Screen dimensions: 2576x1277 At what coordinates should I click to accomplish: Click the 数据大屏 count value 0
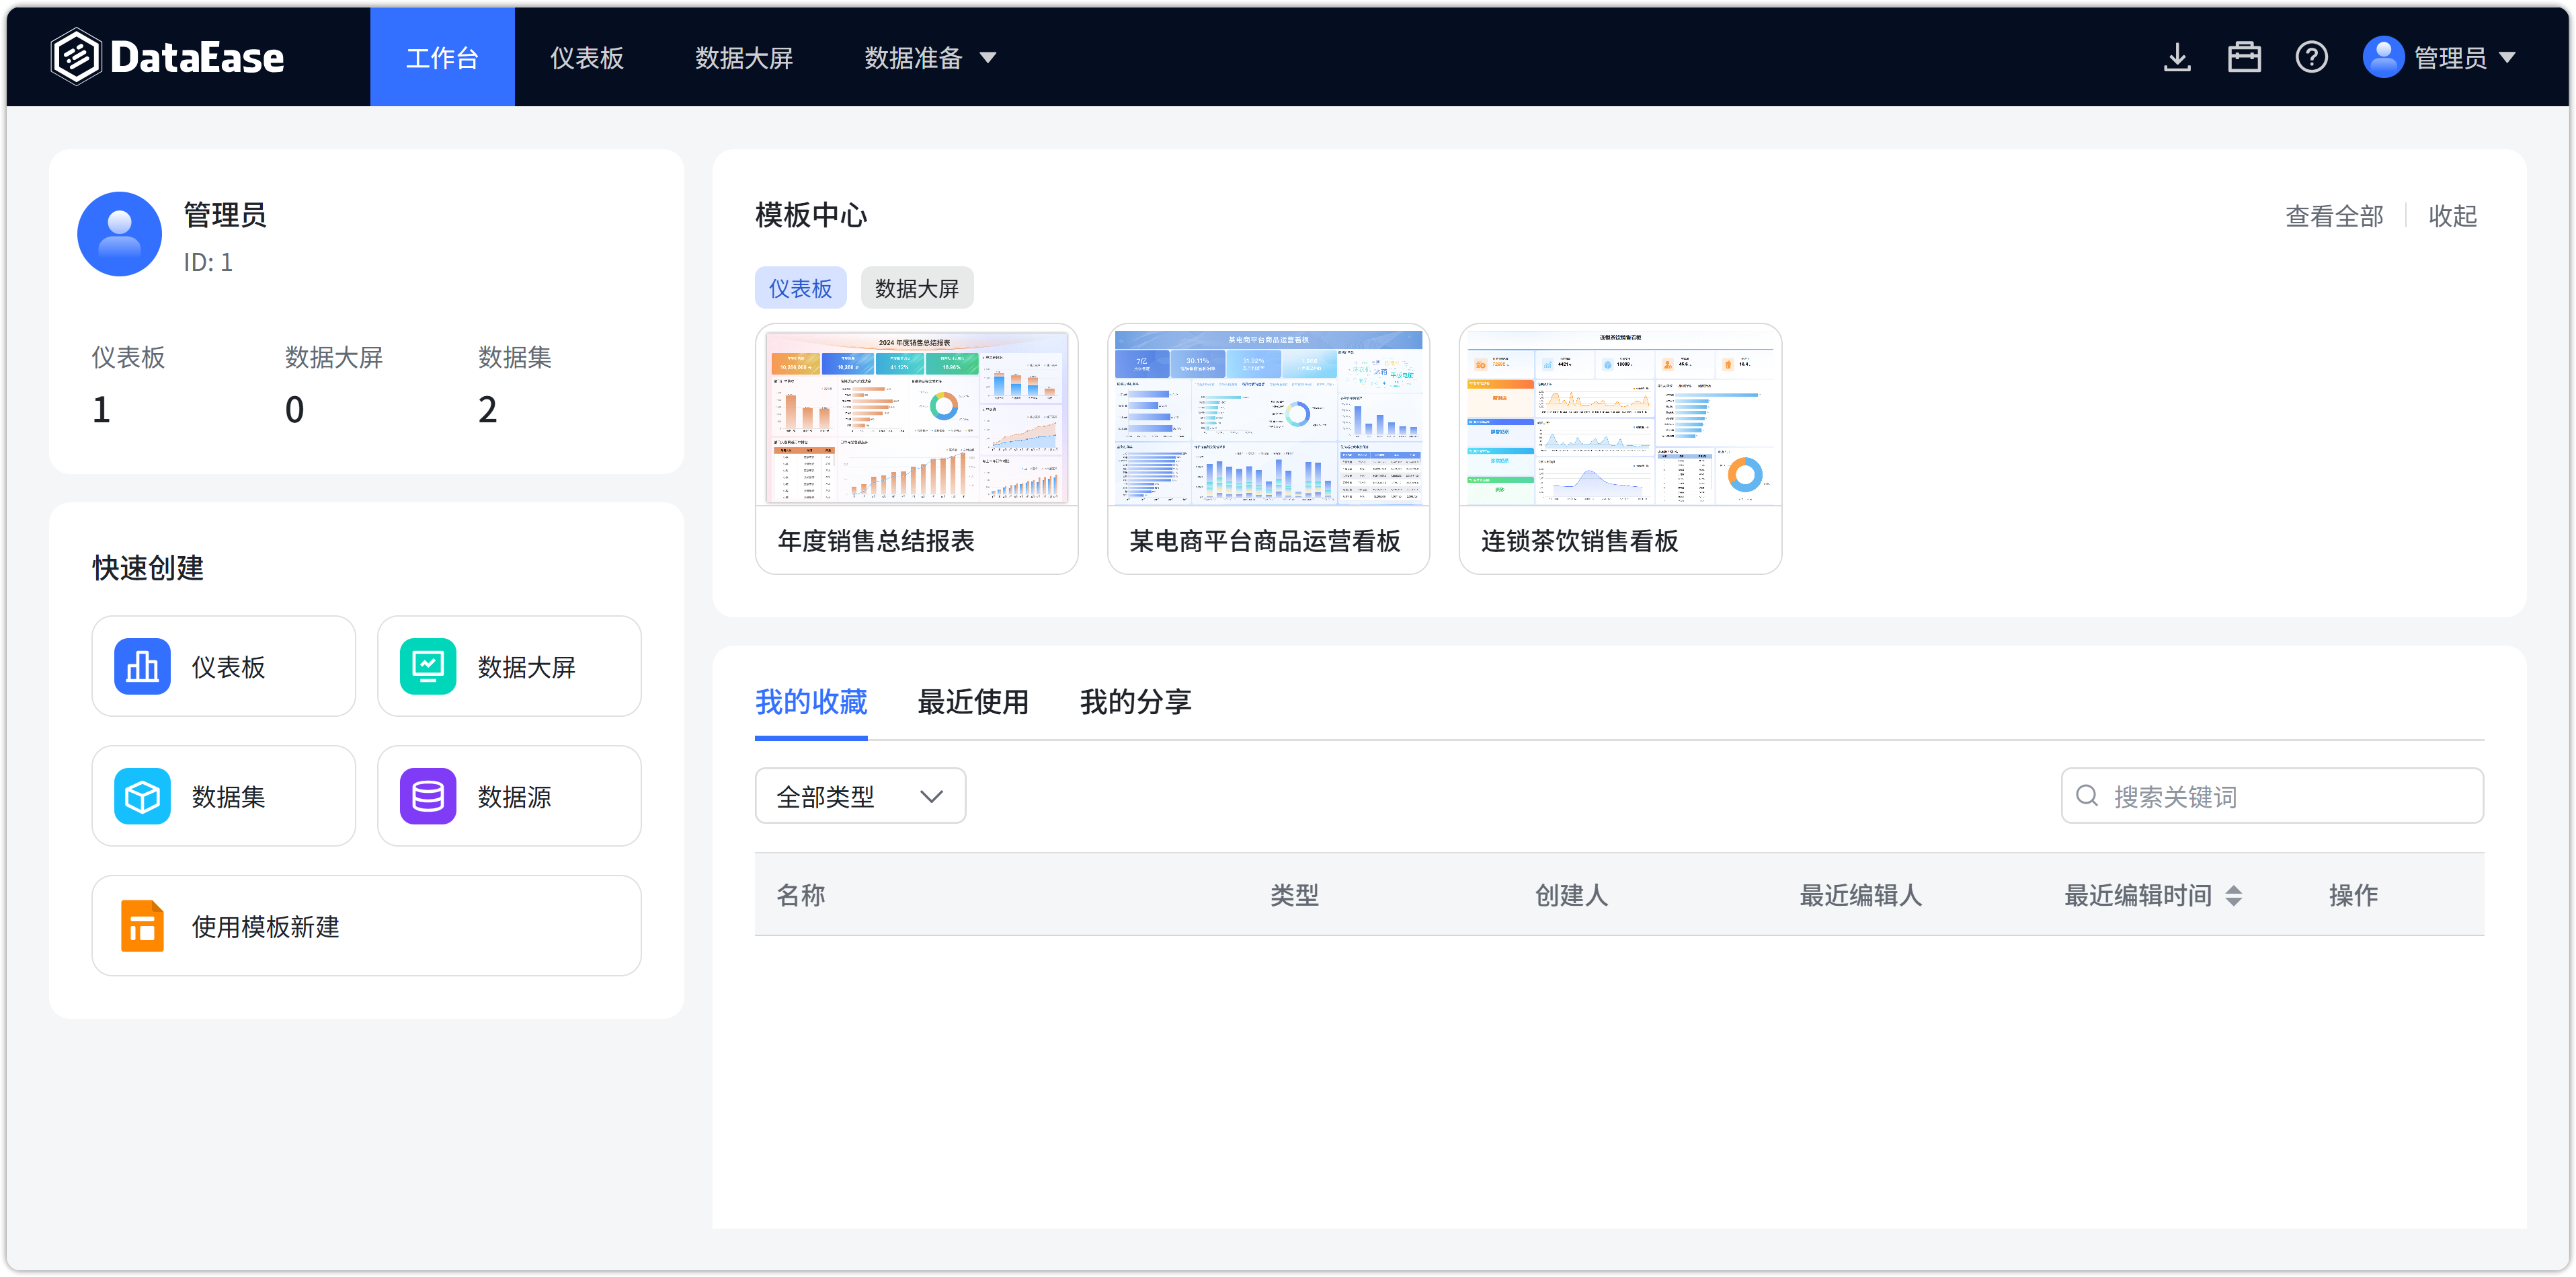pos(294,410)
